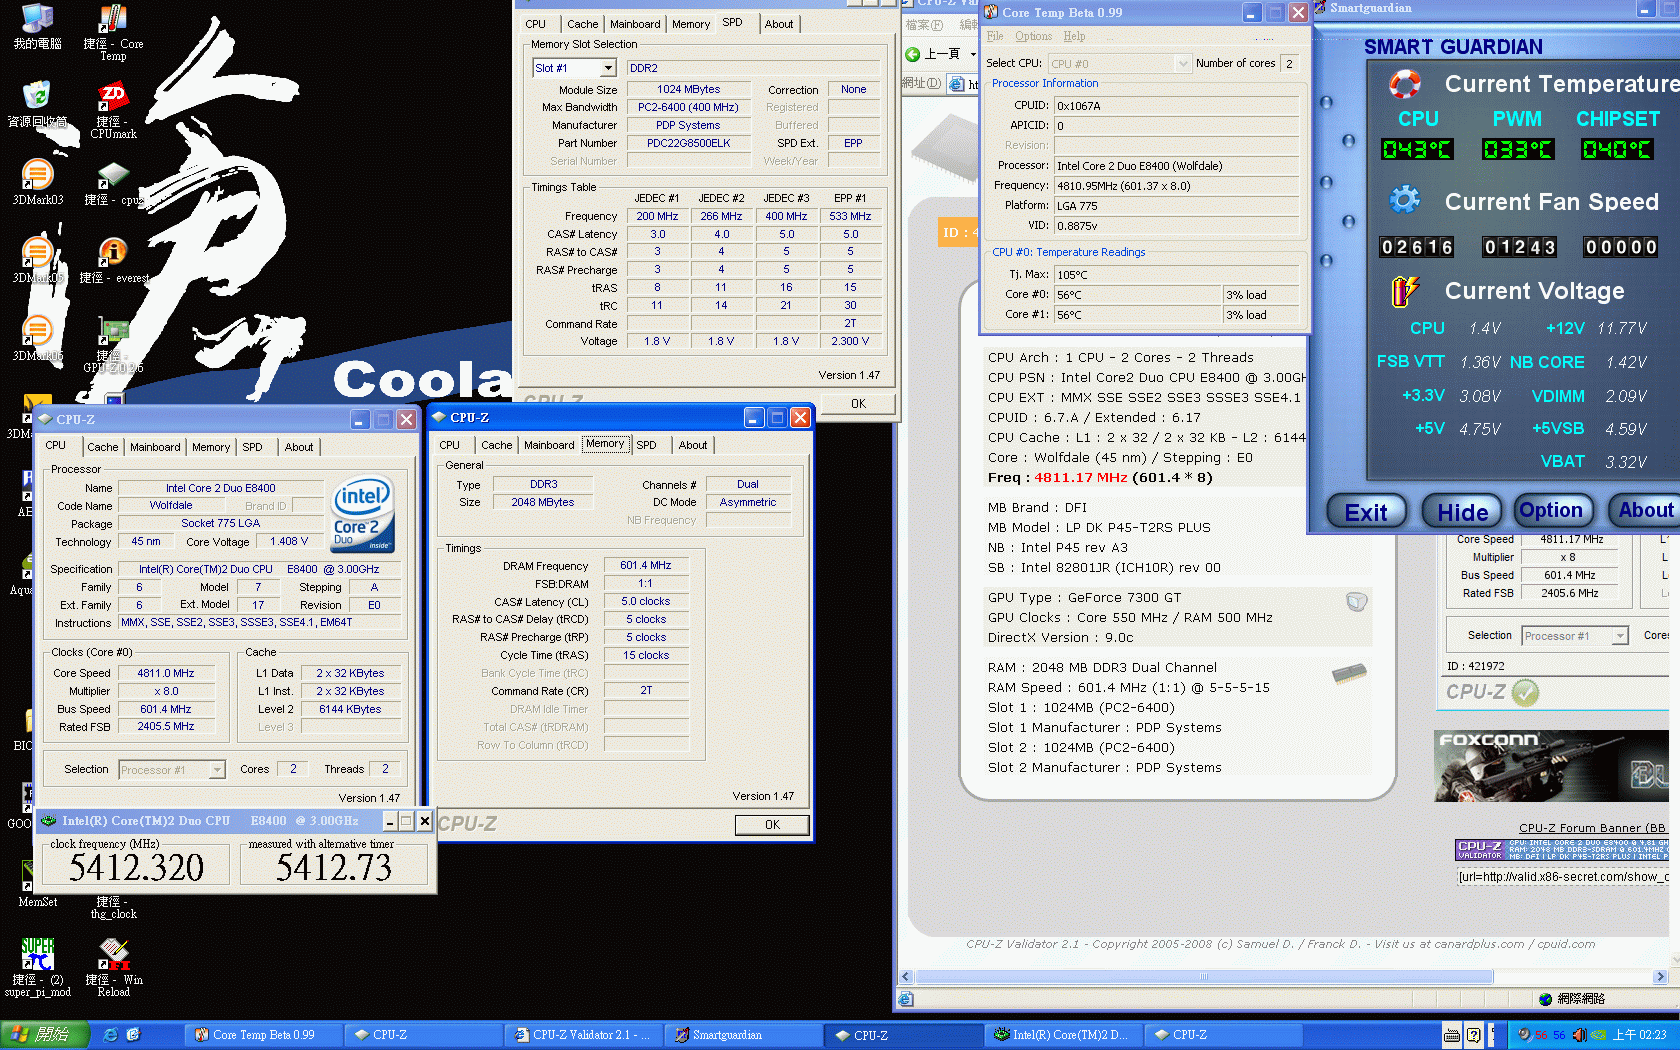The image size is (1680, 1050).
Task: Click the browser Back arrow icon
Action: [x=912, y=54]
